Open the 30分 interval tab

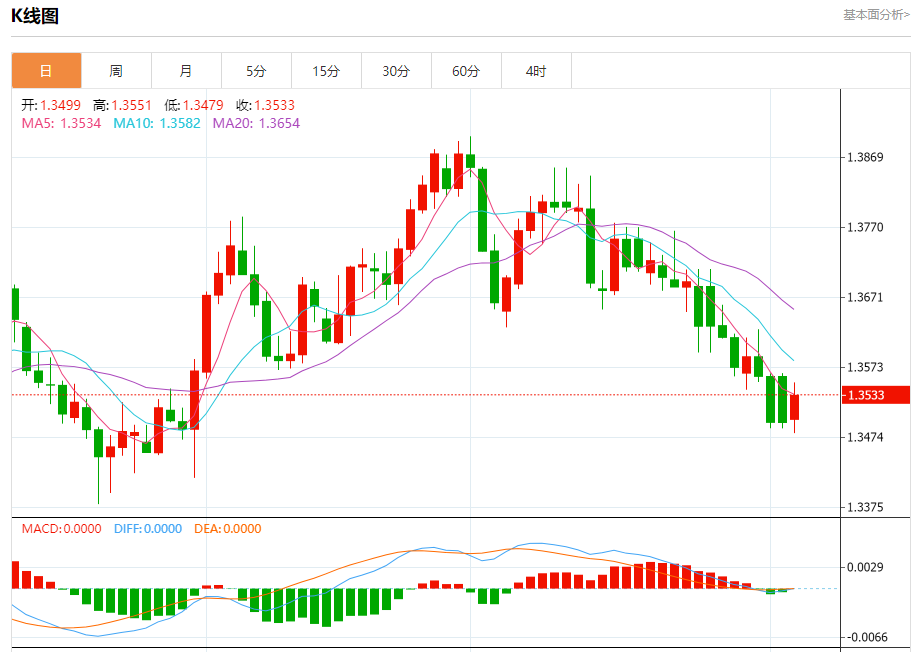tap(397, 71)
